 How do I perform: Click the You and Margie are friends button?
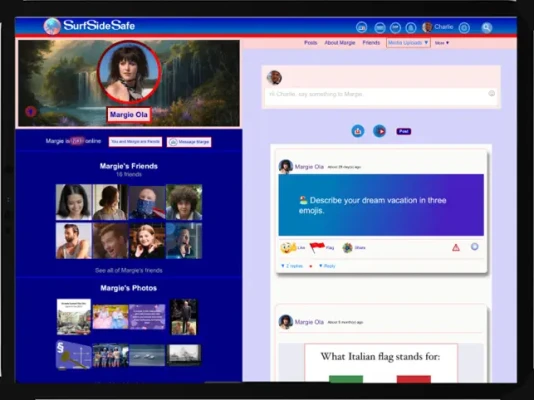coord(135,142)
